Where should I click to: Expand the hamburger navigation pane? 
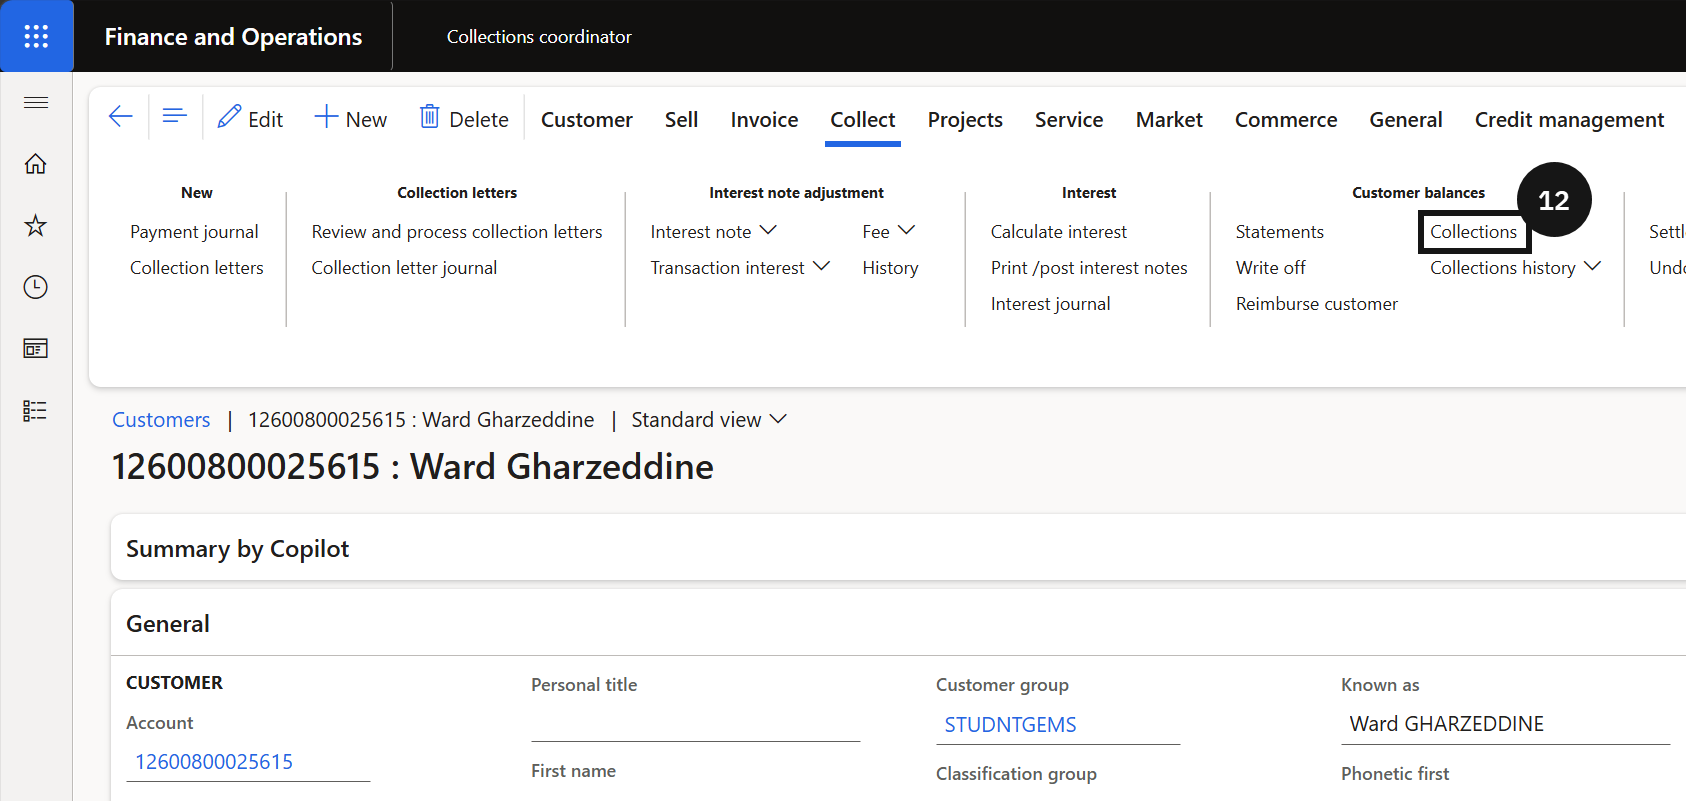(36, 102)
